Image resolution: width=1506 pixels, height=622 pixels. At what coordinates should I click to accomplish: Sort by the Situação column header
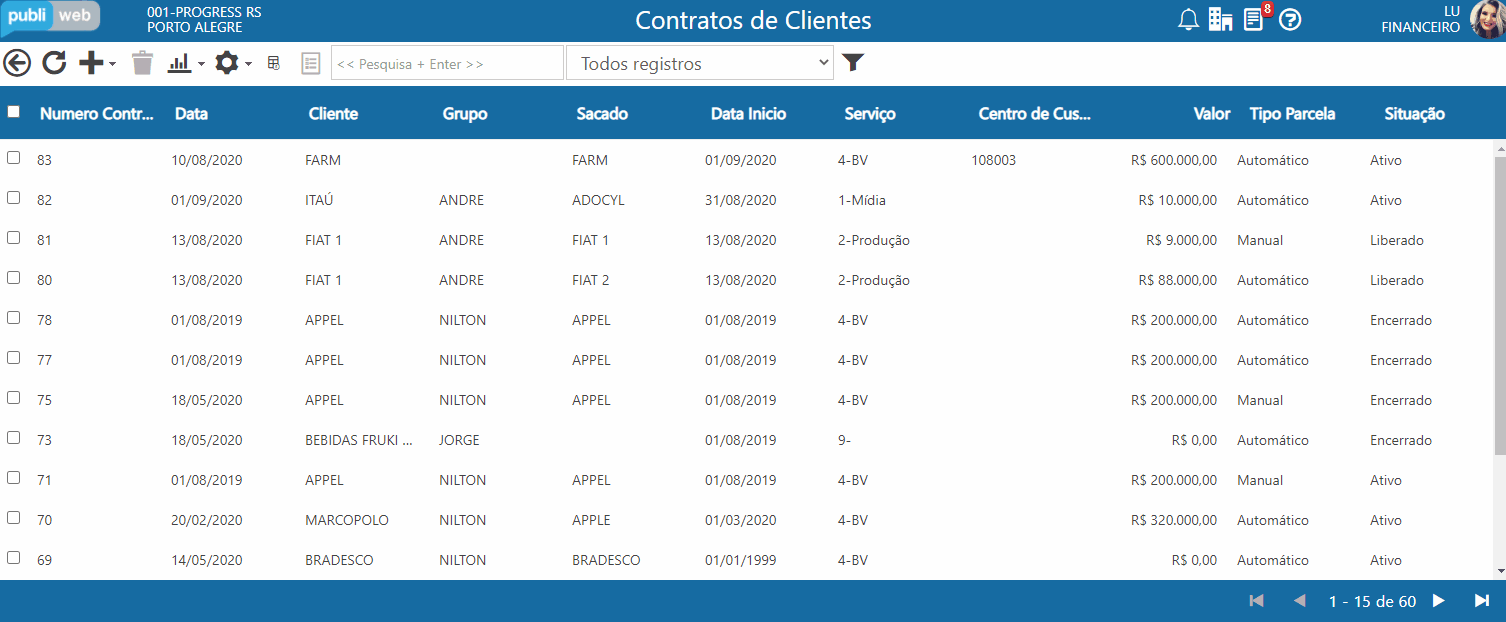[x=1414, y=114]
